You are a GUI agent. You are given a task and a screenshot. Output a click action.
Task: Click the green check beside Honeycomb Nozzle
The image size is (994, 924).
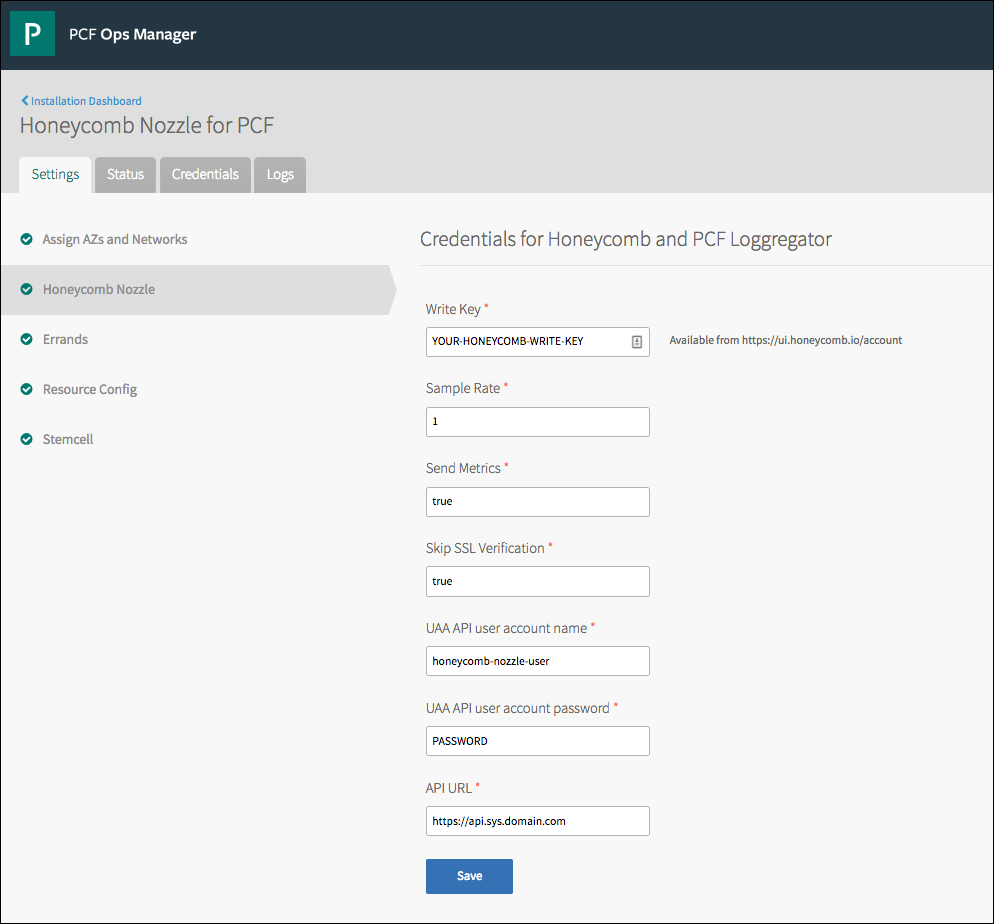(x=27, y=289)
